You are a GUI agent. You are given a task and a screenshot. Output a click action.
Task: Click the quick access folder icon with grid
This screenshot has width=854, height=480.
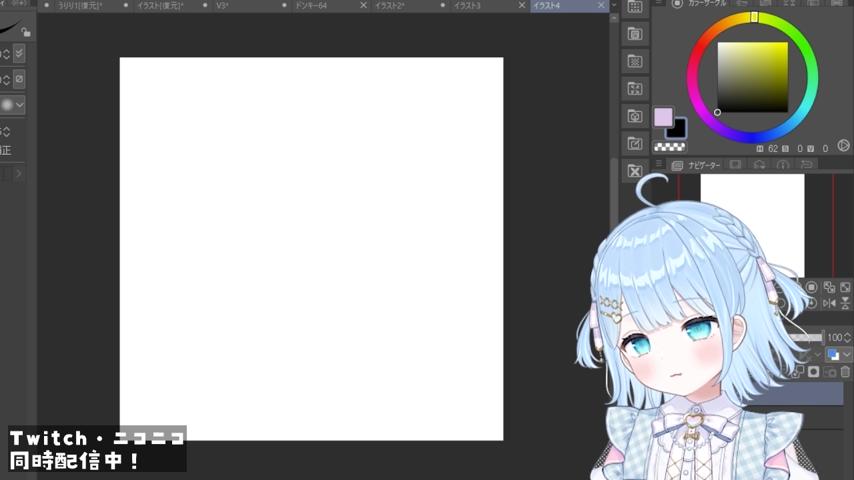(635, 7)
